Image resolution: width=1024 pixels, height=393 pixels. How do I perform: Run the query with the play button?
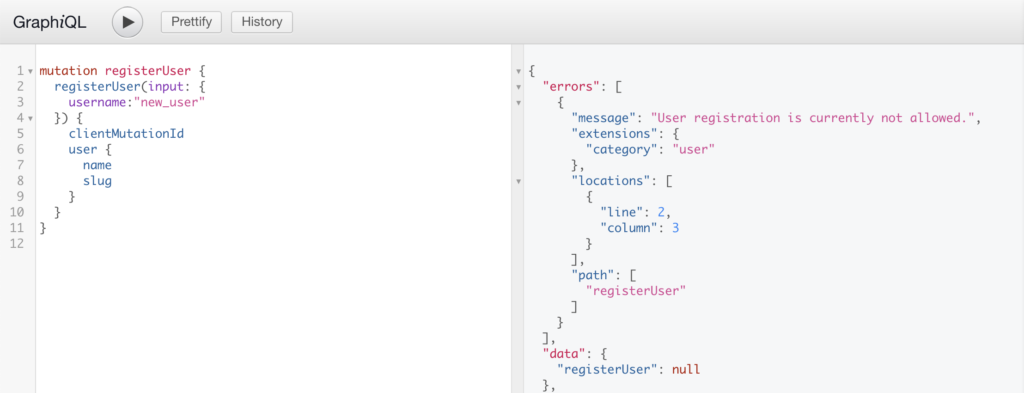click(x=127, y=22)
